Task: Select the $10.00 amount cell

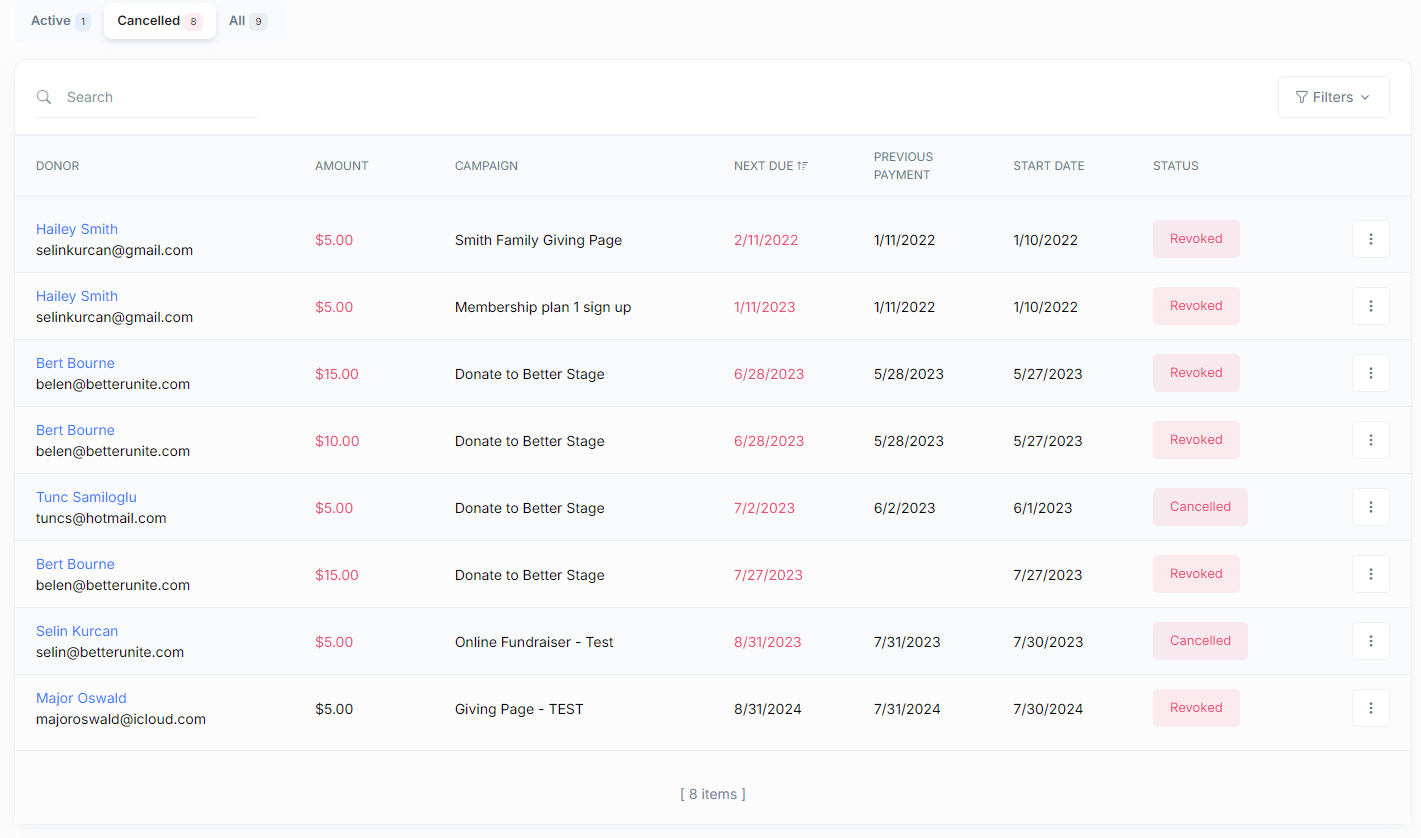Action: [337, 441]
